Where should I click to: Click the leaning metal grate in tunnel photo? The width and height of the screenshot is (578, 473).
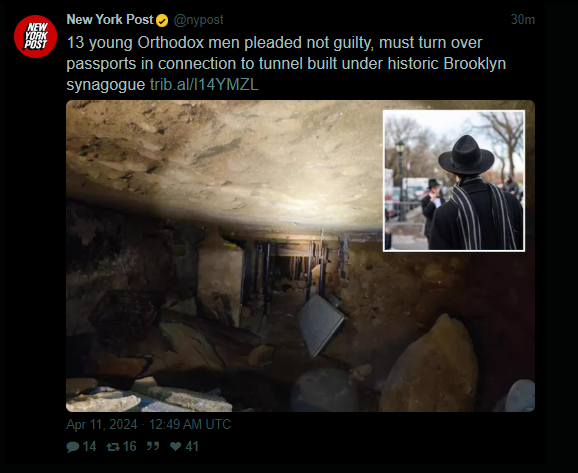pyautogui.click(x=321, y=324)
